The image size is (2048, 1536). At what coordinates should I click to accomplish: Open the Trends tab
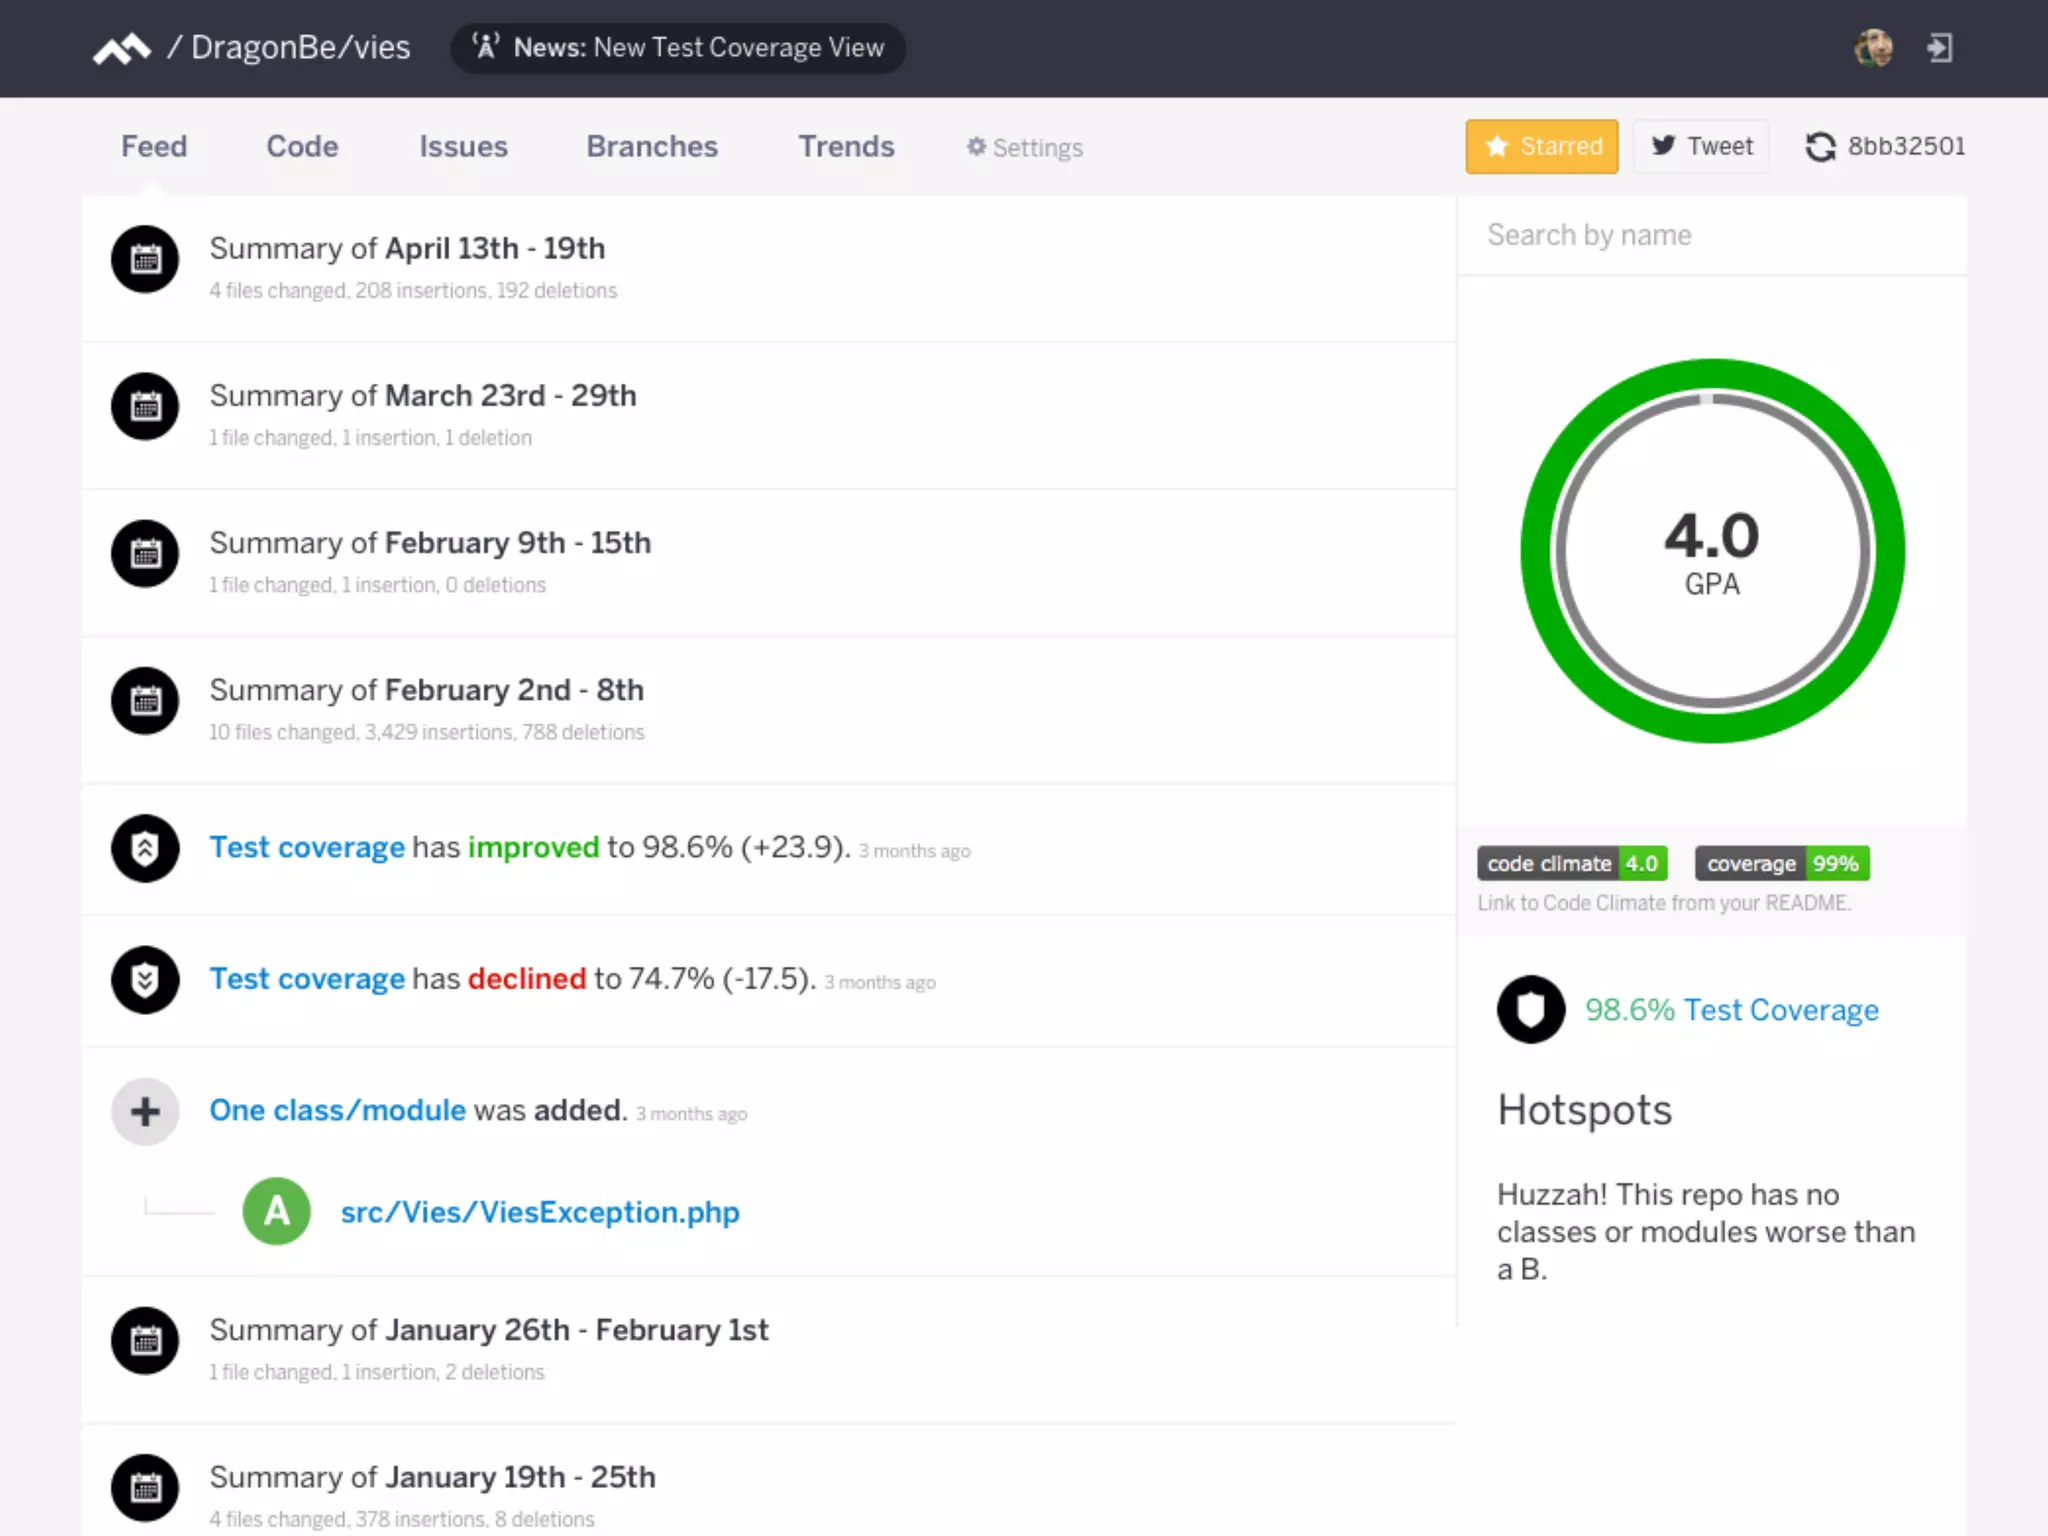(846, 147)
